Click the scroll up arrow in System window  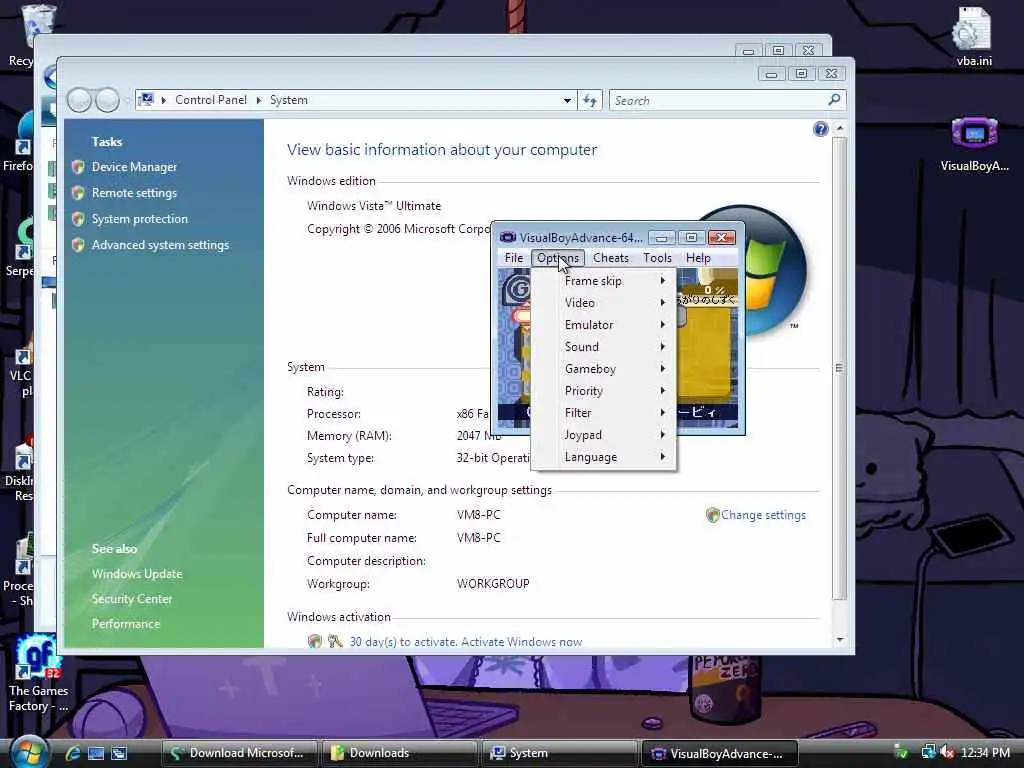[840, 128]
